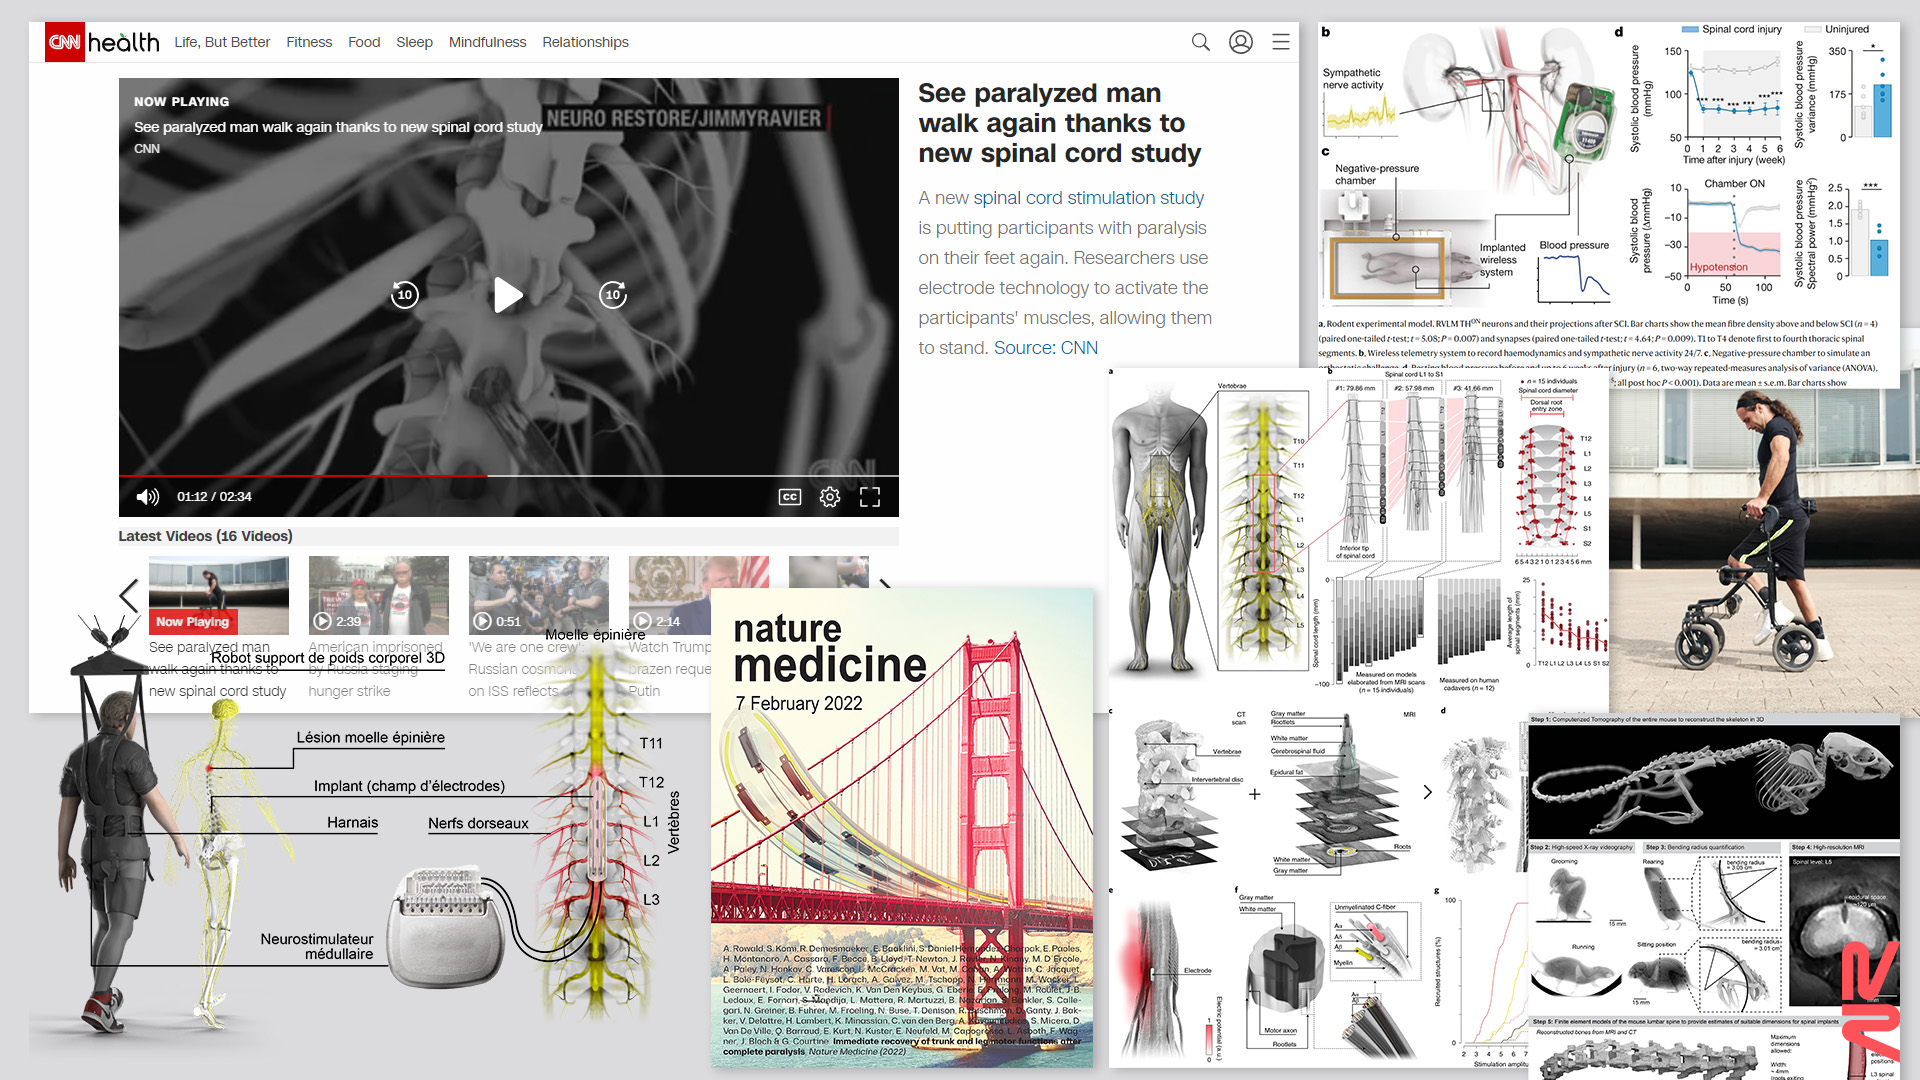
Task: Show previous videos with left carousel arrow
Action: click(x=129, y=596)
